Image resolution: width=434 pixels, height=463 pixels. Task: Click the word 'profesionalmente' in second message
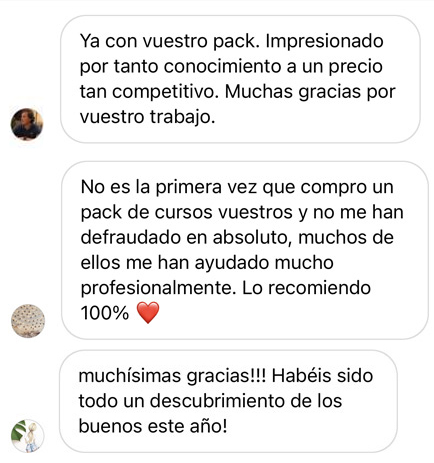click(156, 288)
